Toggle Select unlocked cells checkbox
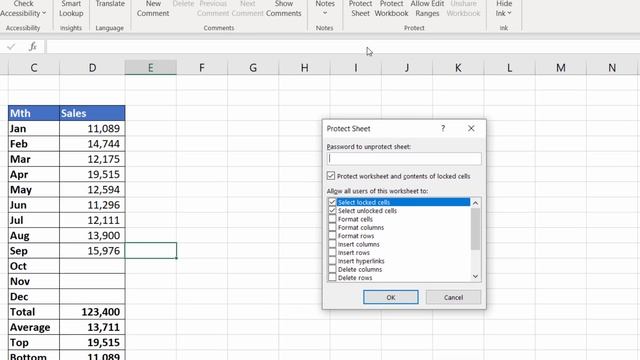 [332, 211]
